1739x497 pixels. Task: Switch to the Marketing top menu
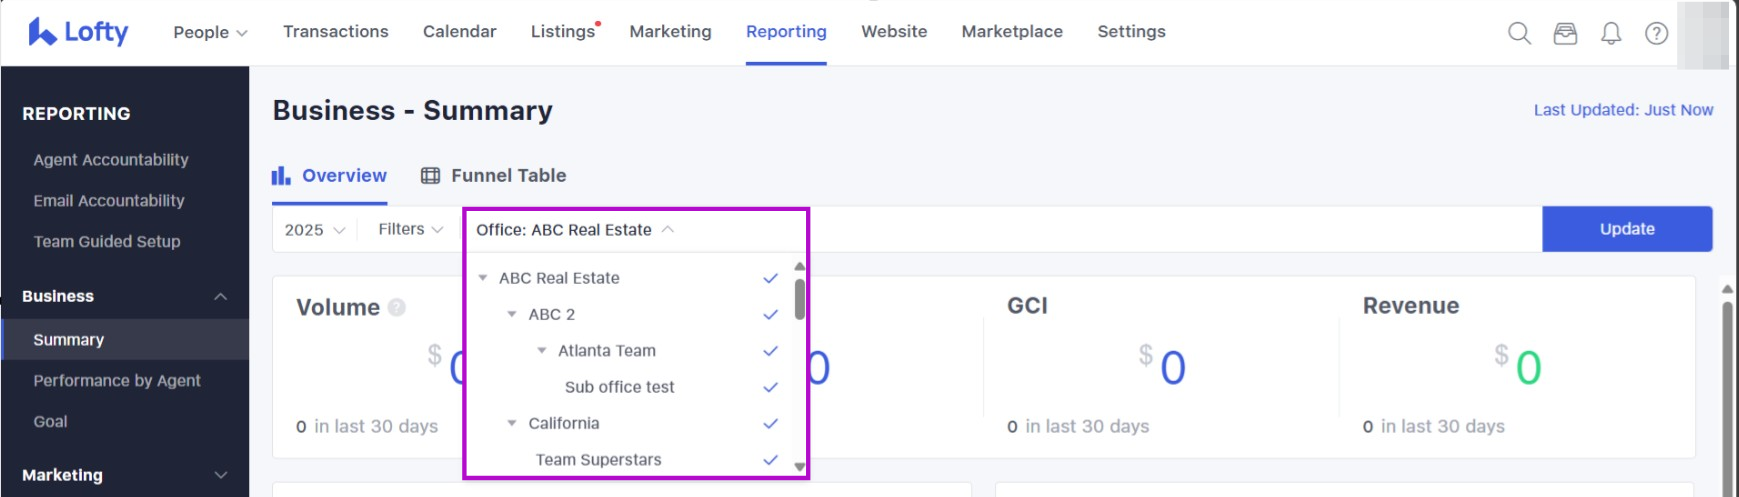tap(670, 32)
